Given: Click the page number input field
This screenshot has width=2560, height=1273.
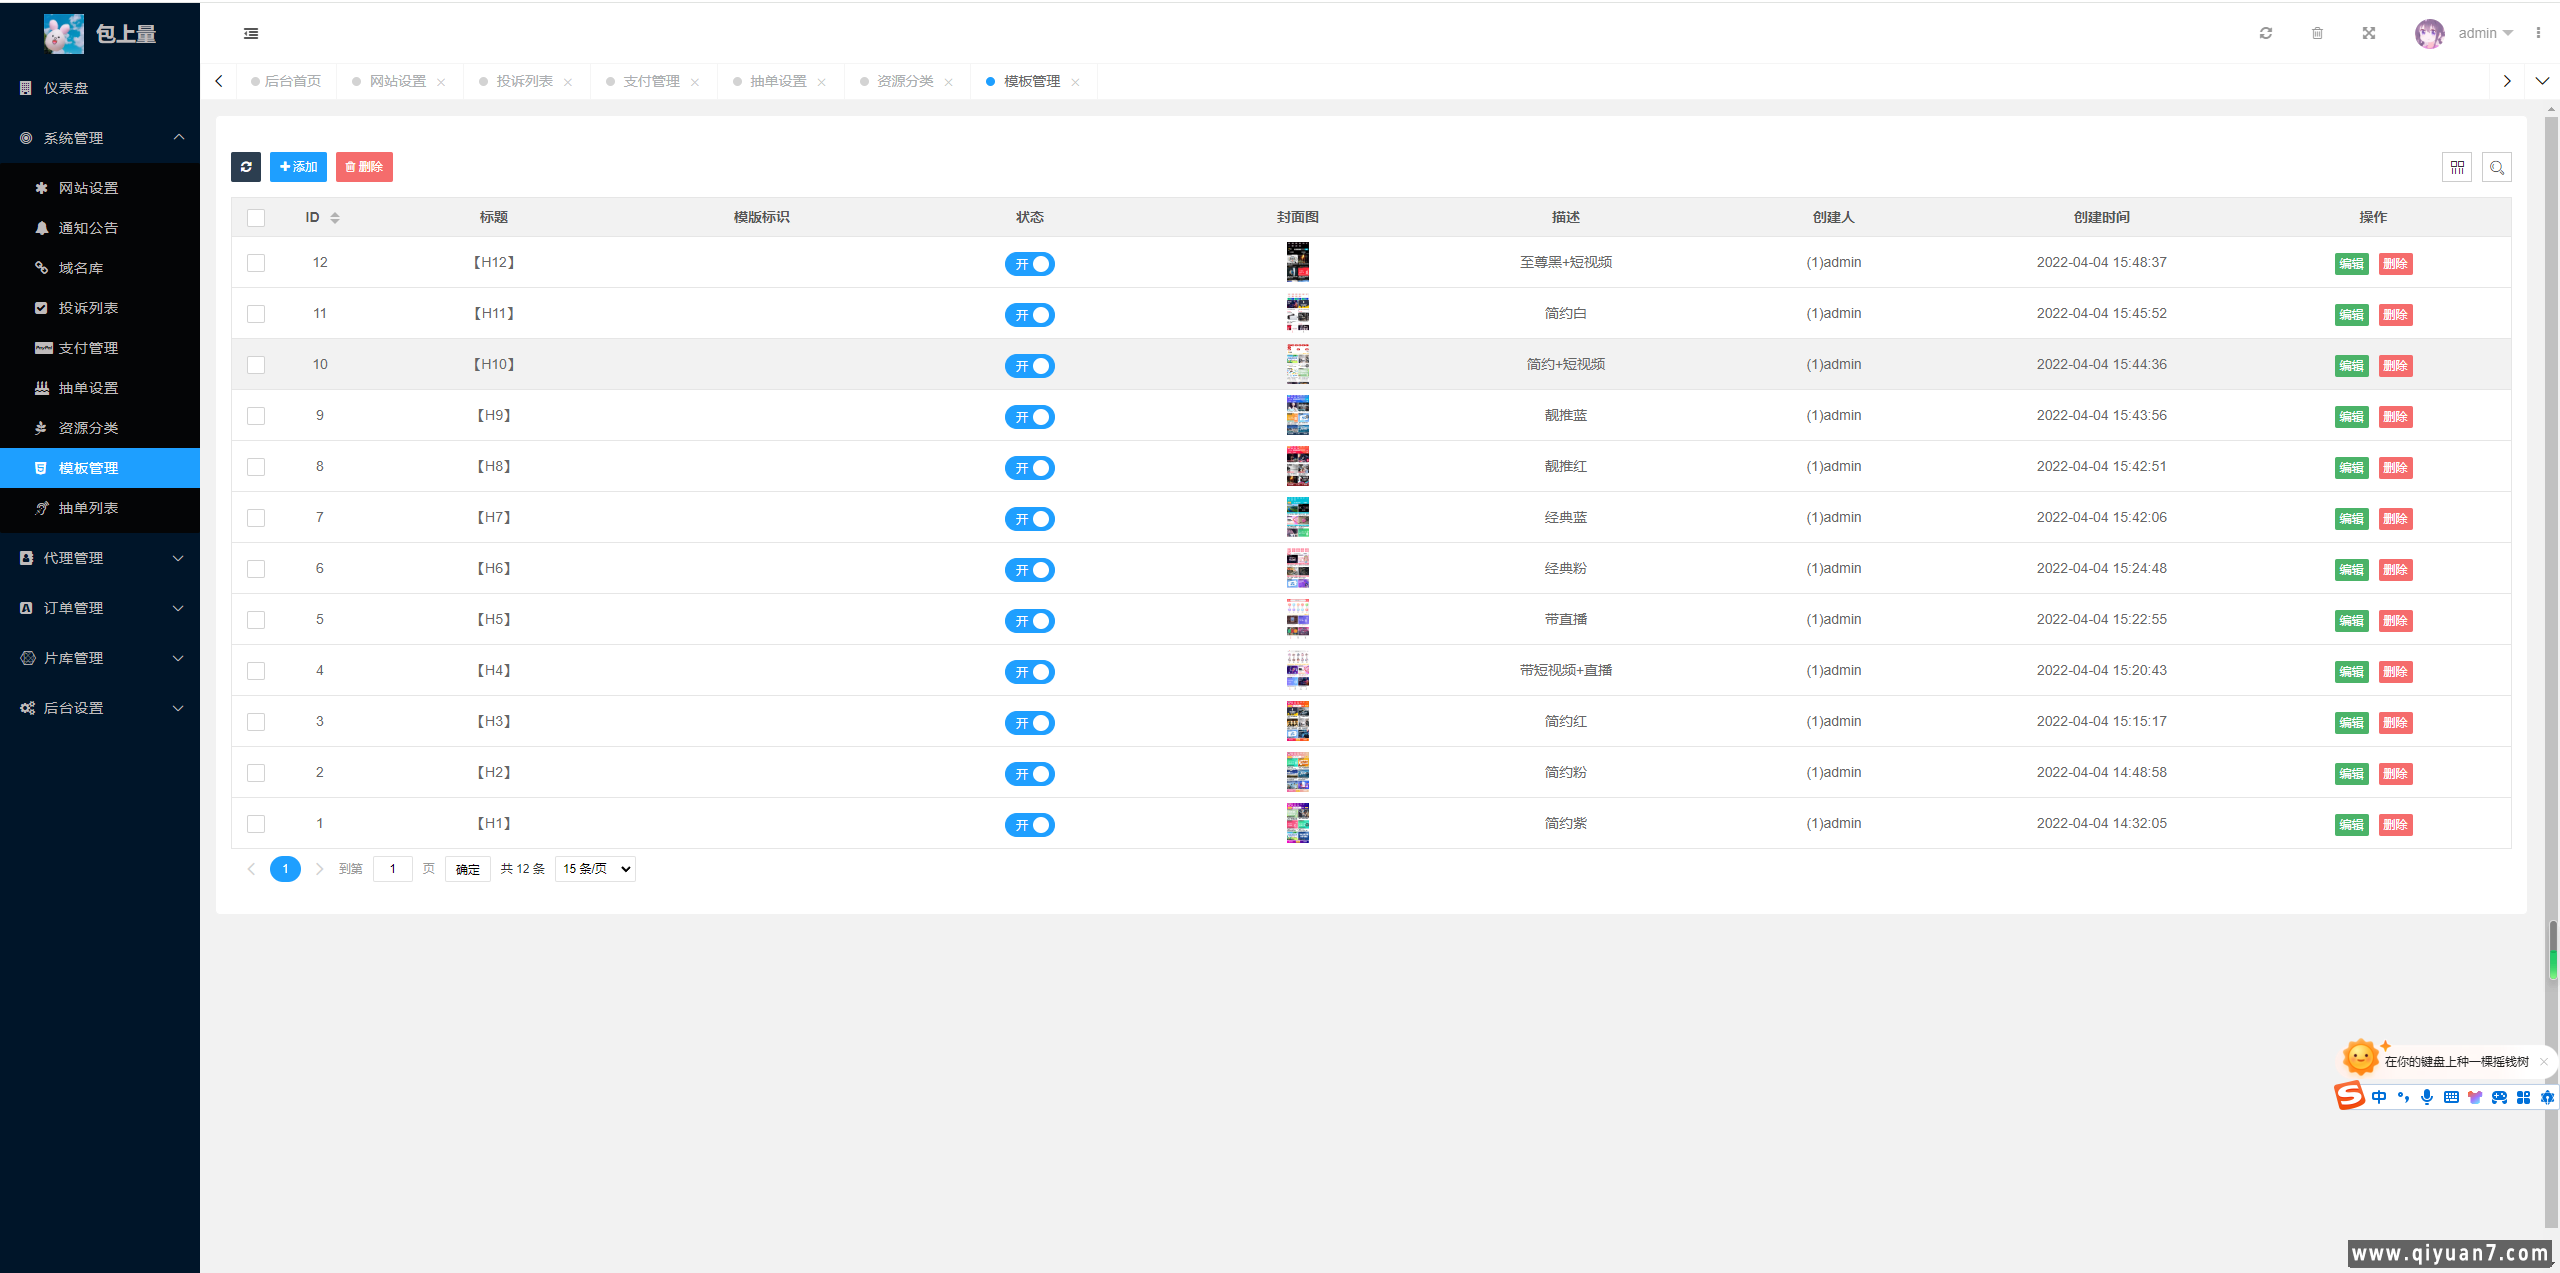Looking at the screenshot, I should 392,869.
